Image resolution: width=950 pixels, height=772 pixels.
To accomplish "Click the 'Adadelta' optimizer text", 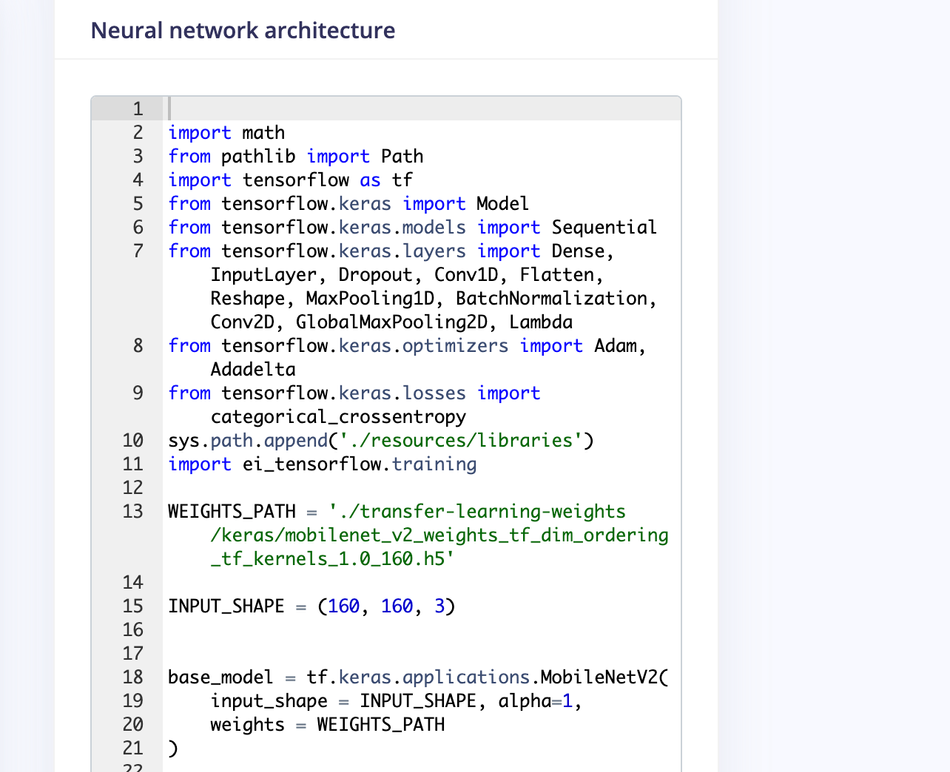I will coord(253,369).
